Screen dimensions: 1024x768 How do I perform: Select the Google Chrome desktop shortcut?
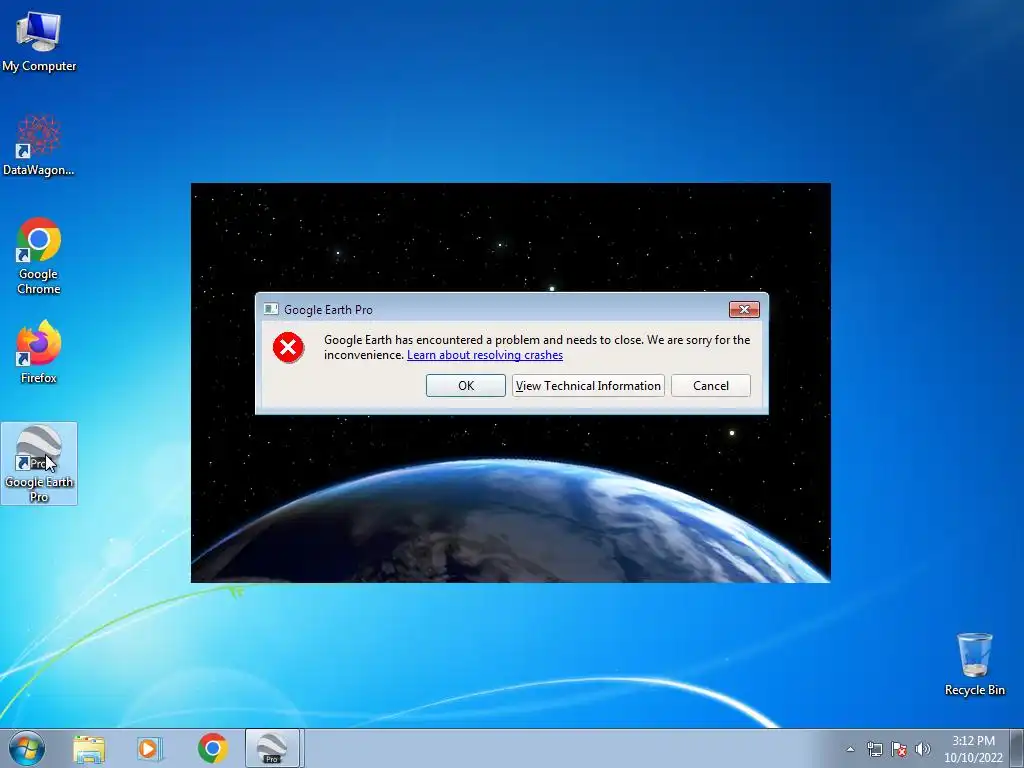39,256
